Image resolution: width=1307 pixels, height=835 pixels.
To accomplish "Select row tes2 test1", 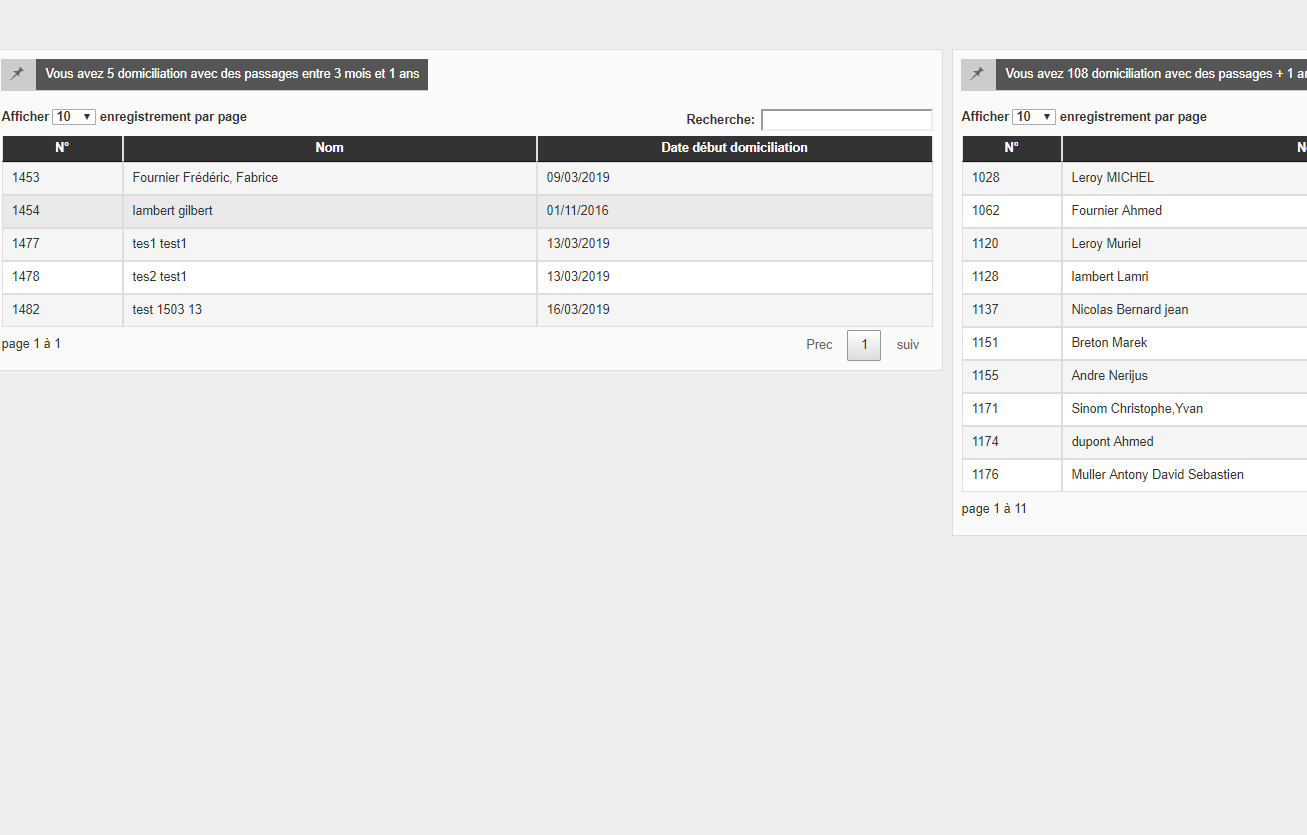I will 467,277.
